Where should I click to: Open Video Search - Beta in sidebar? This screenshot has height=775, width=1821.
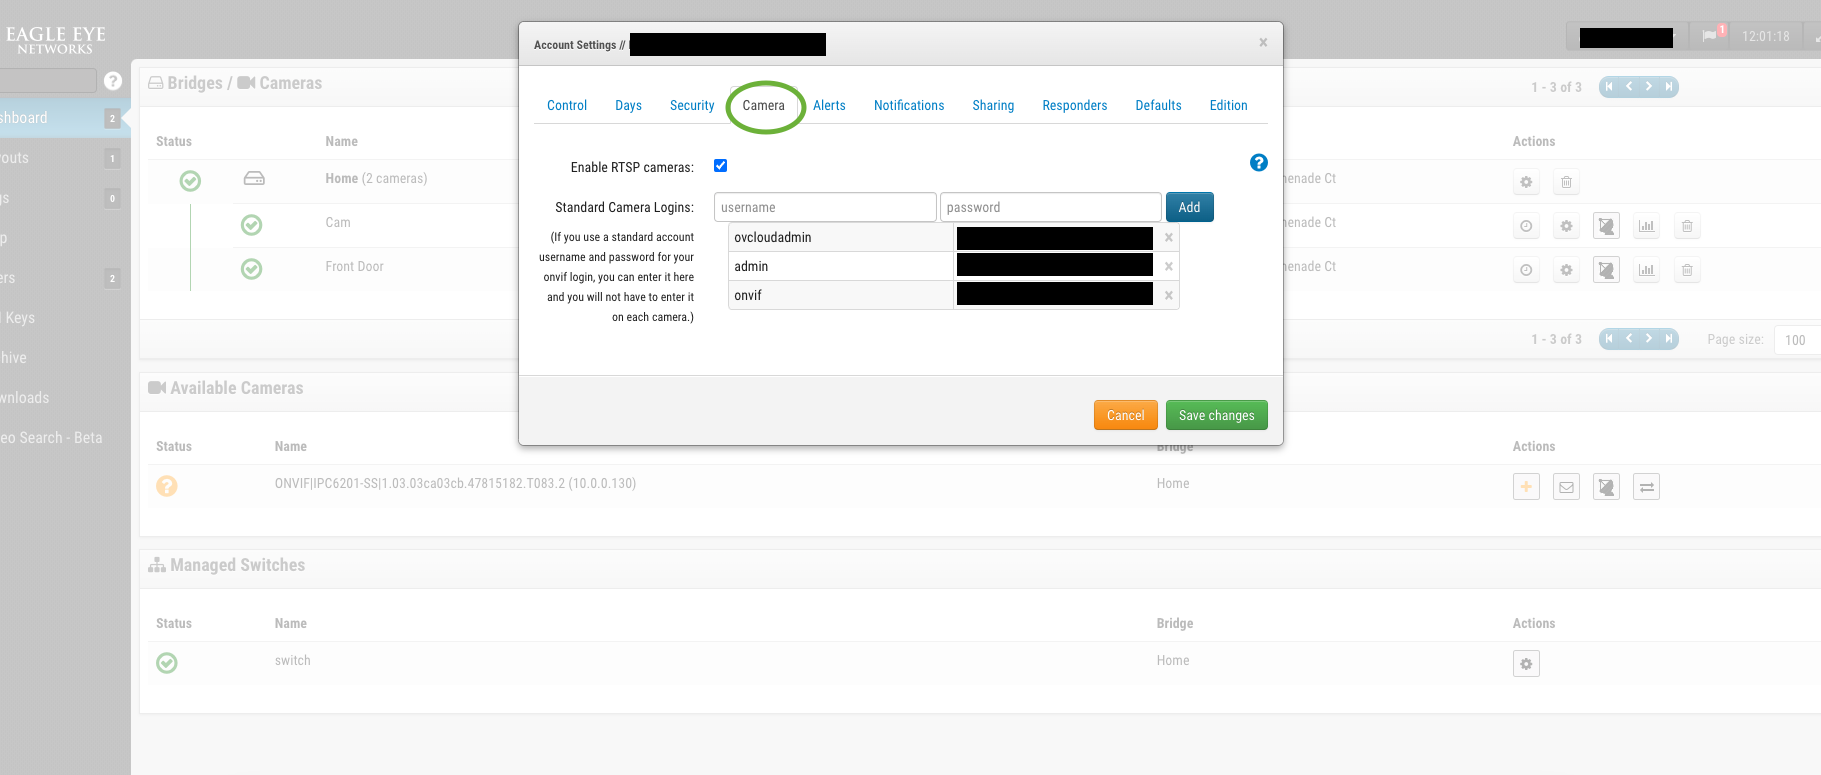pyautogui.click(x=51, y=438)
